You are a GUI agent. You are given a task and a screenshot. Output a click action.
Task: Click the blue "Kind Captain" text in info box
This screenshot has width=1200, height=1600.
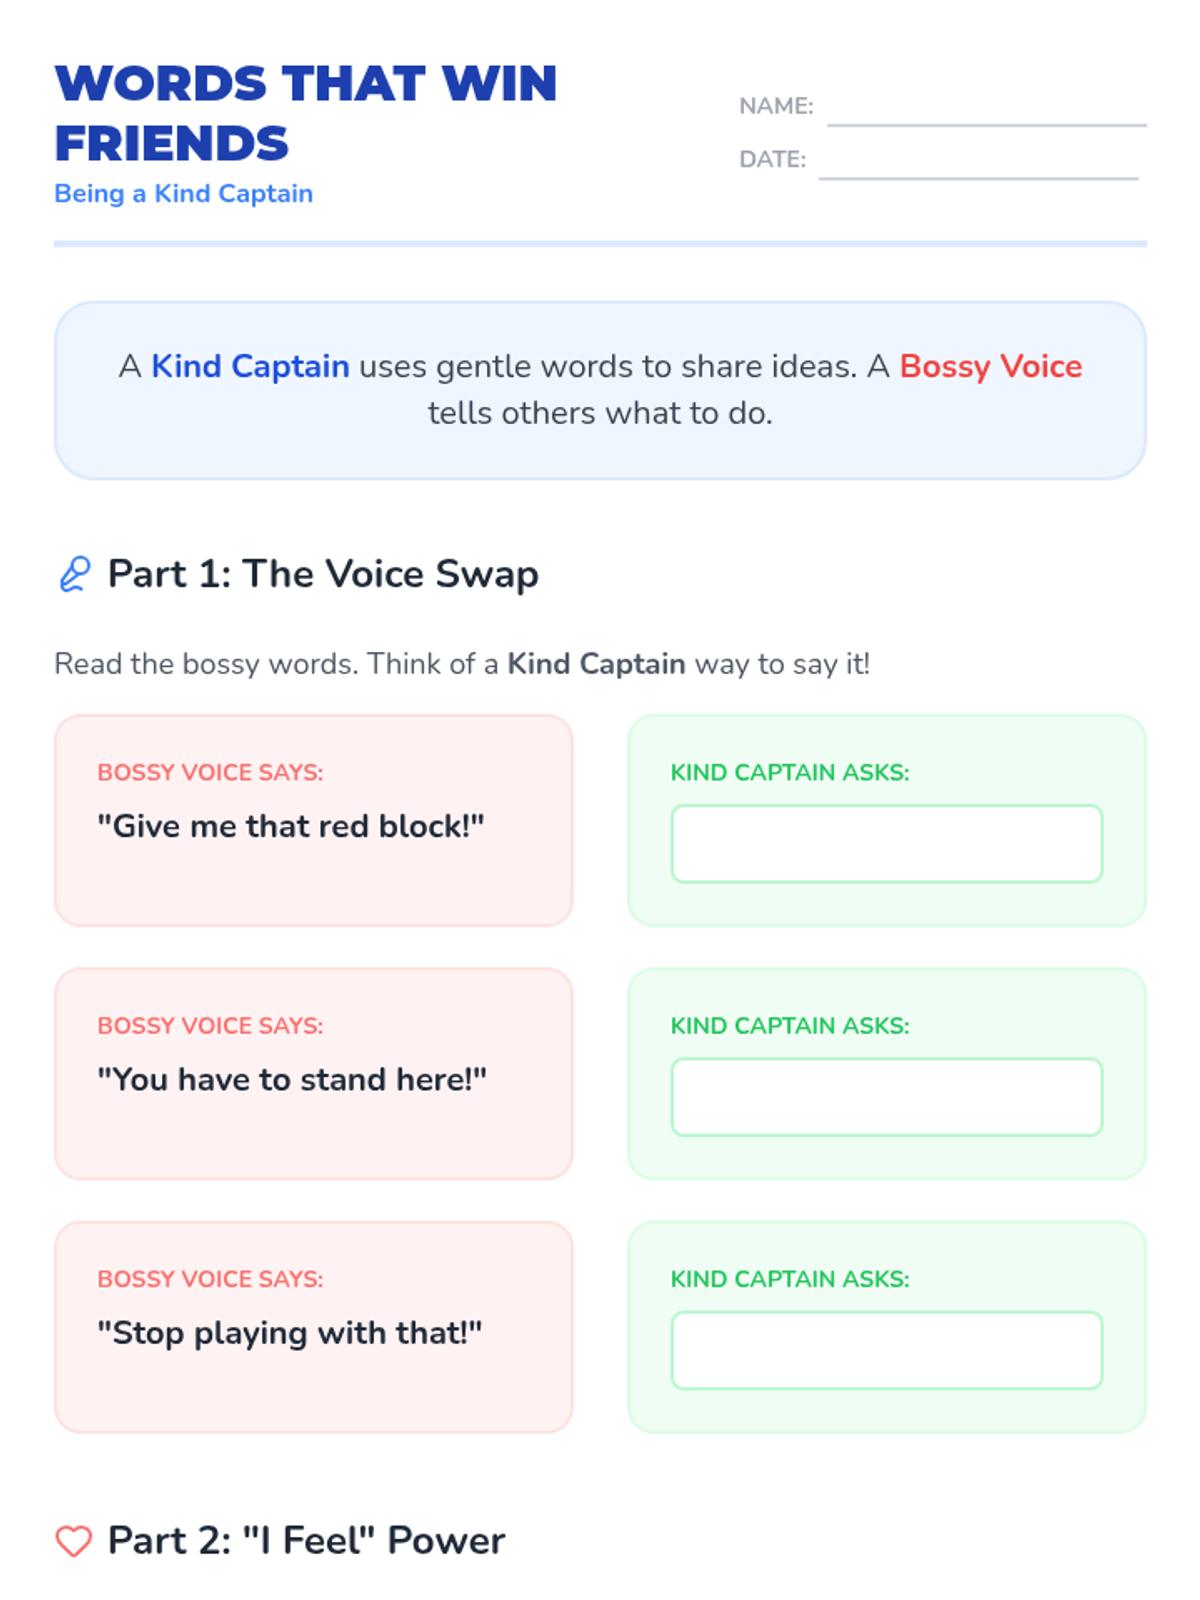click(250, 366)
